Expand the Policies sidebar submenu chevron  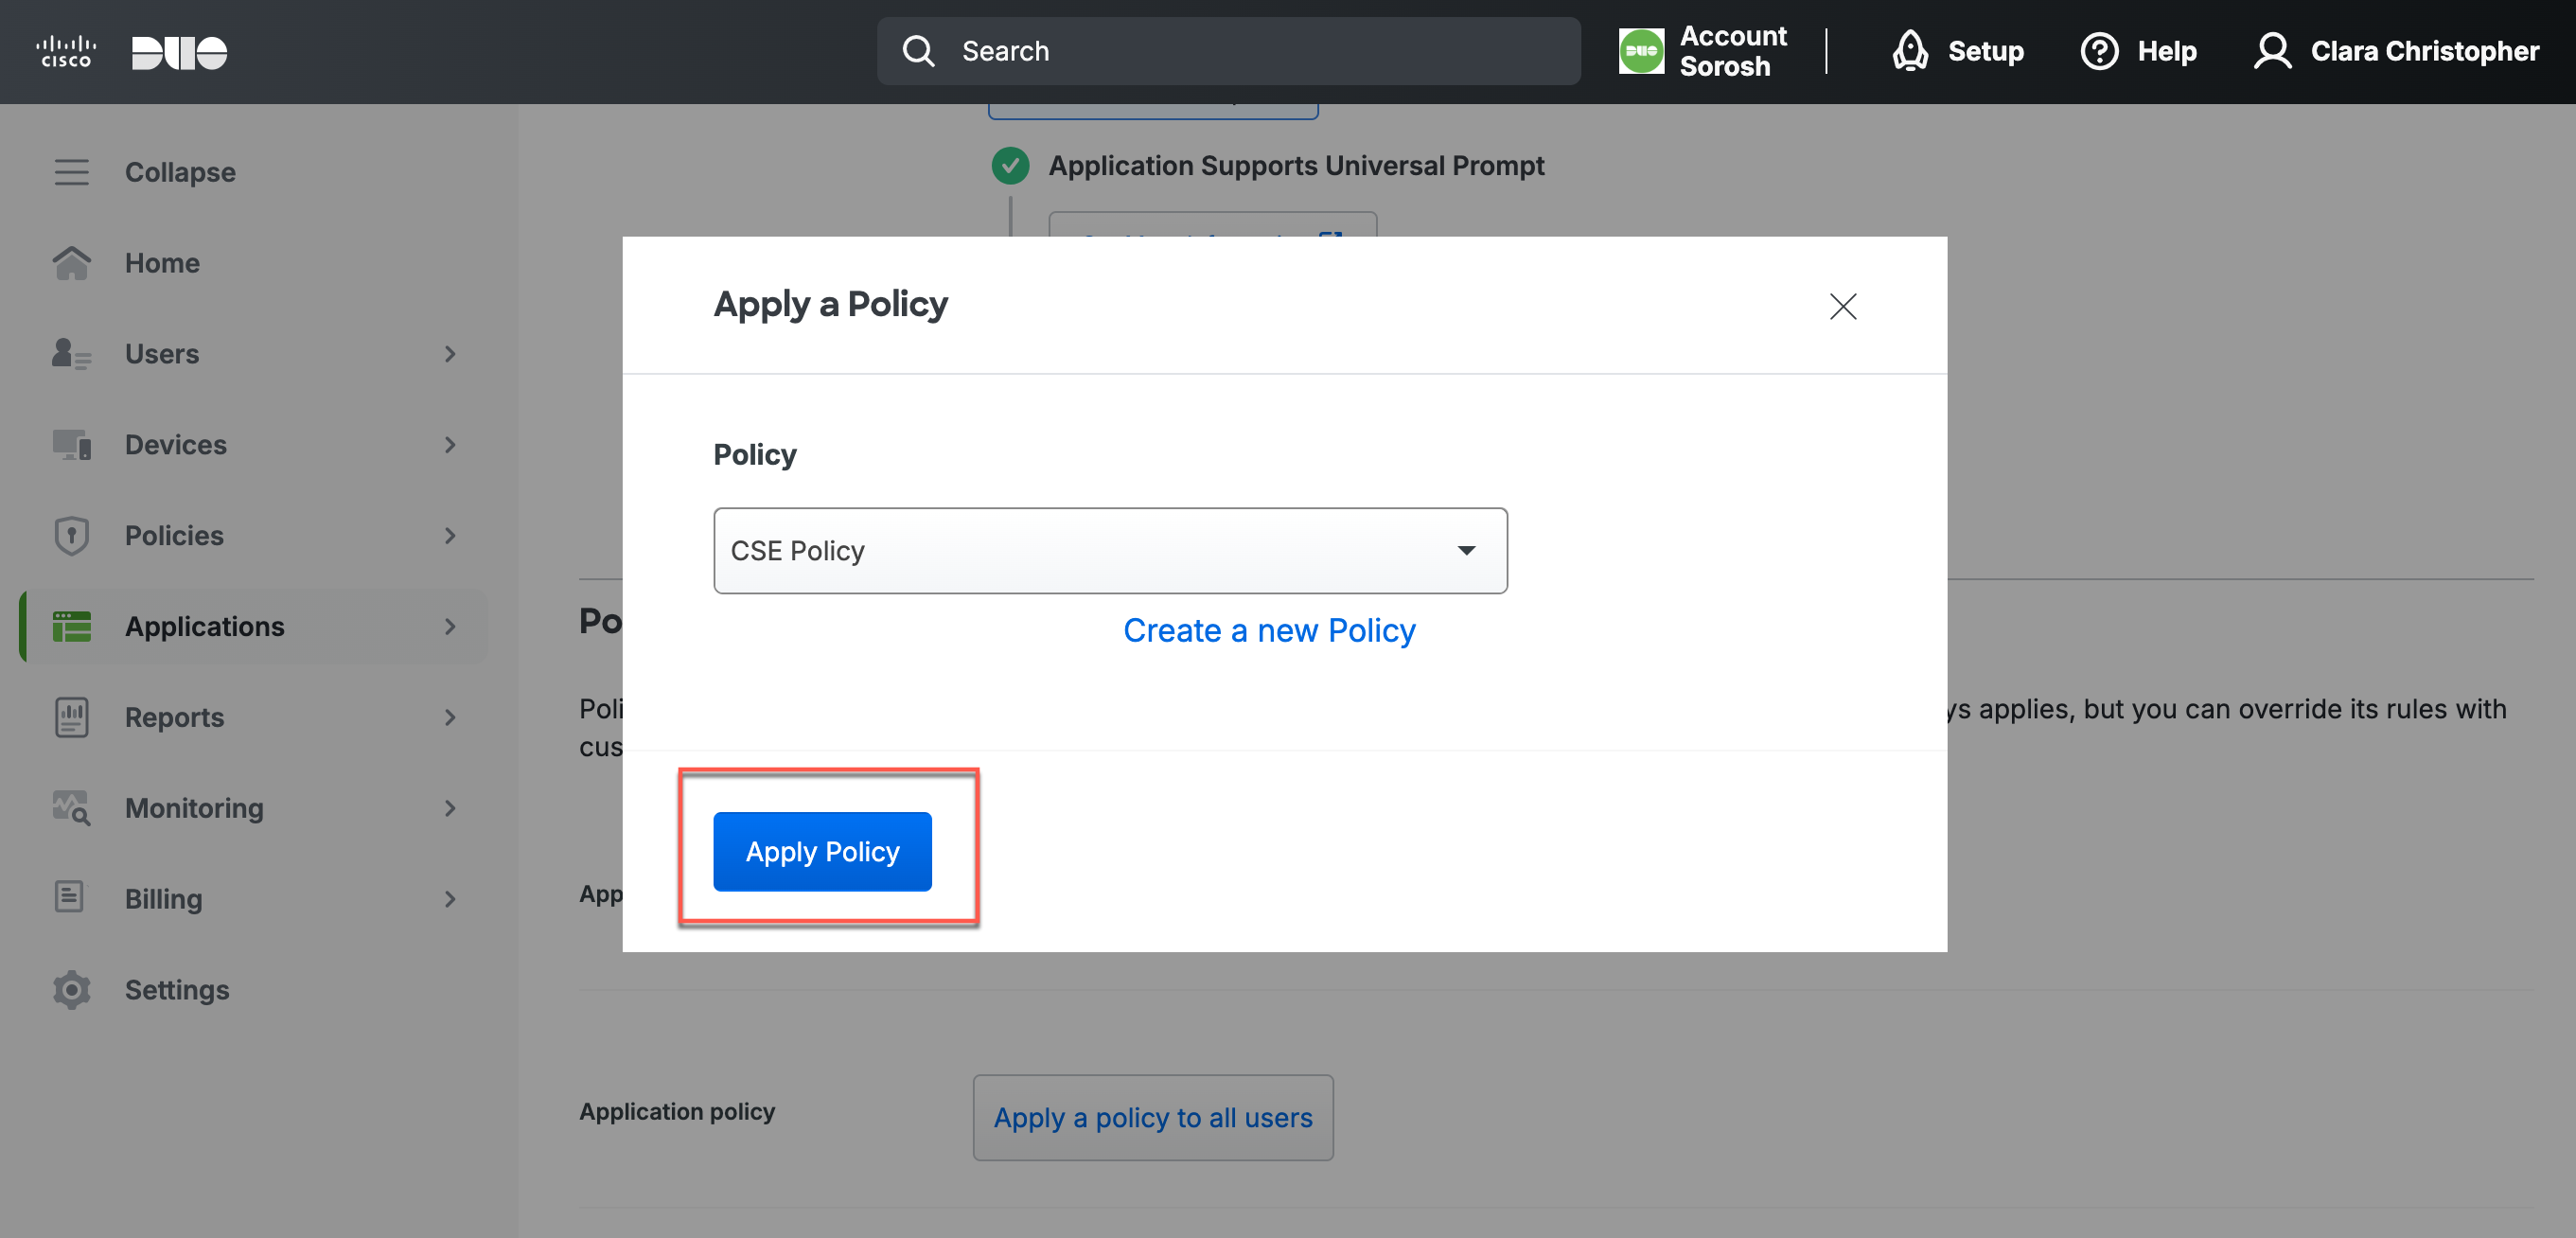(450, 536)
